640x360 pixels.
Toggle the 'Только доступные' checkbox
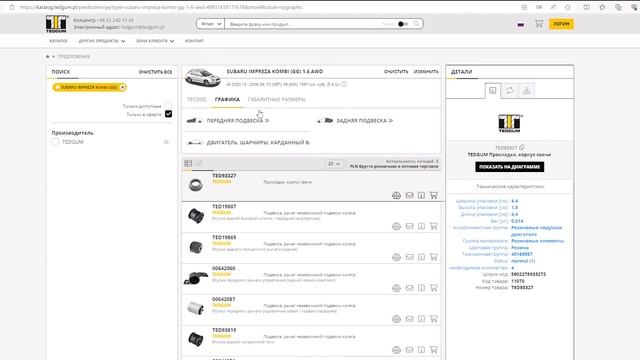168,106
